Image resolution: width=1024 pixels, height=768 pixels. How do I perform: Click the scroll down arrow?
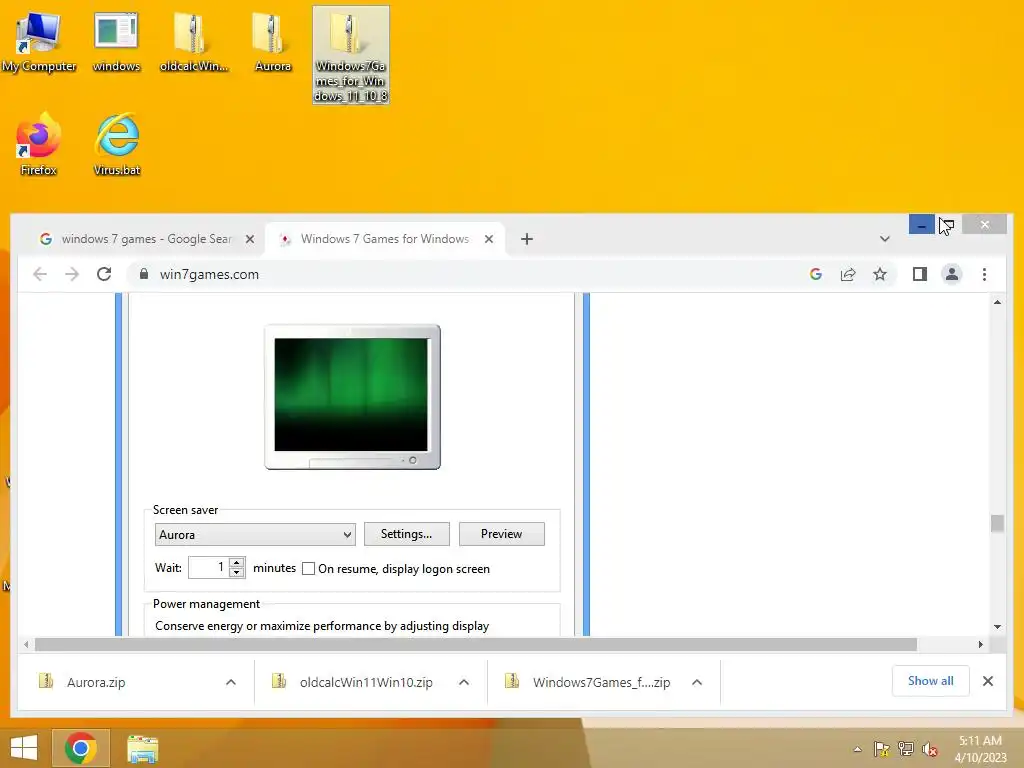pyautogui.click(x=997, y=627)
